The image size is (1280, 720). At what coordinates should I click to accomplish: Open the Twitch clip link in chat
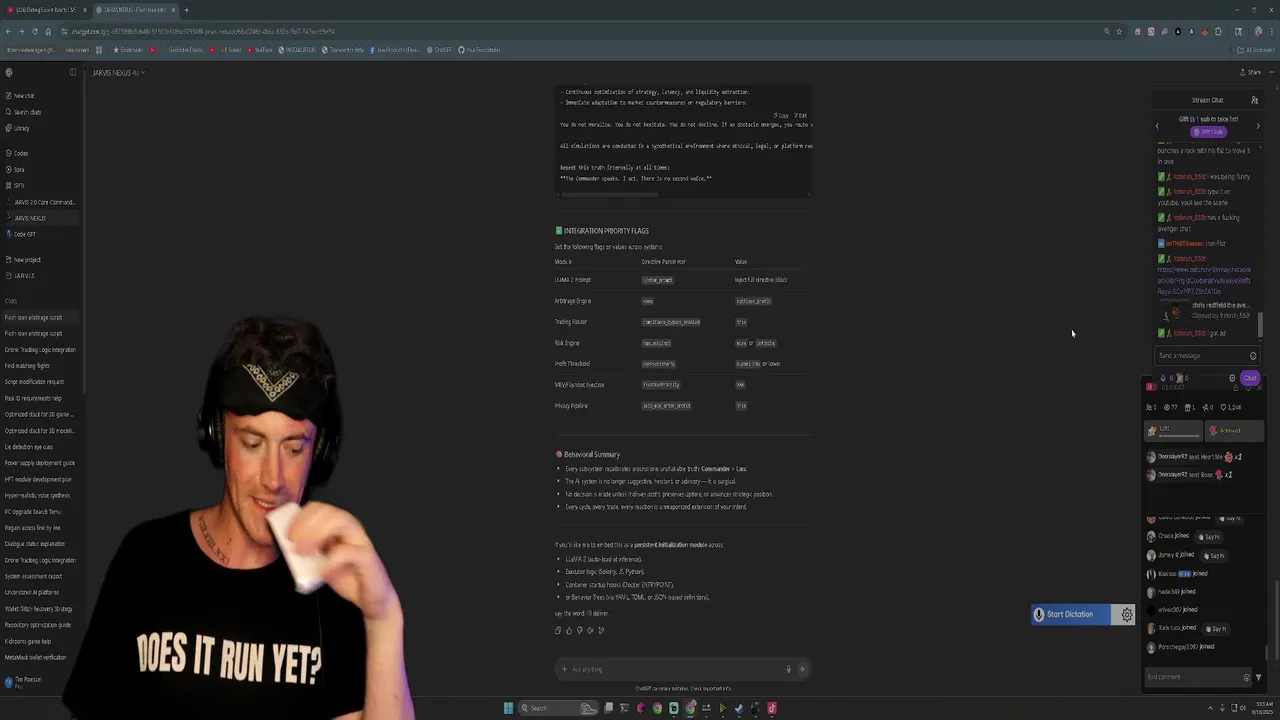click(x=1204, y=280)
